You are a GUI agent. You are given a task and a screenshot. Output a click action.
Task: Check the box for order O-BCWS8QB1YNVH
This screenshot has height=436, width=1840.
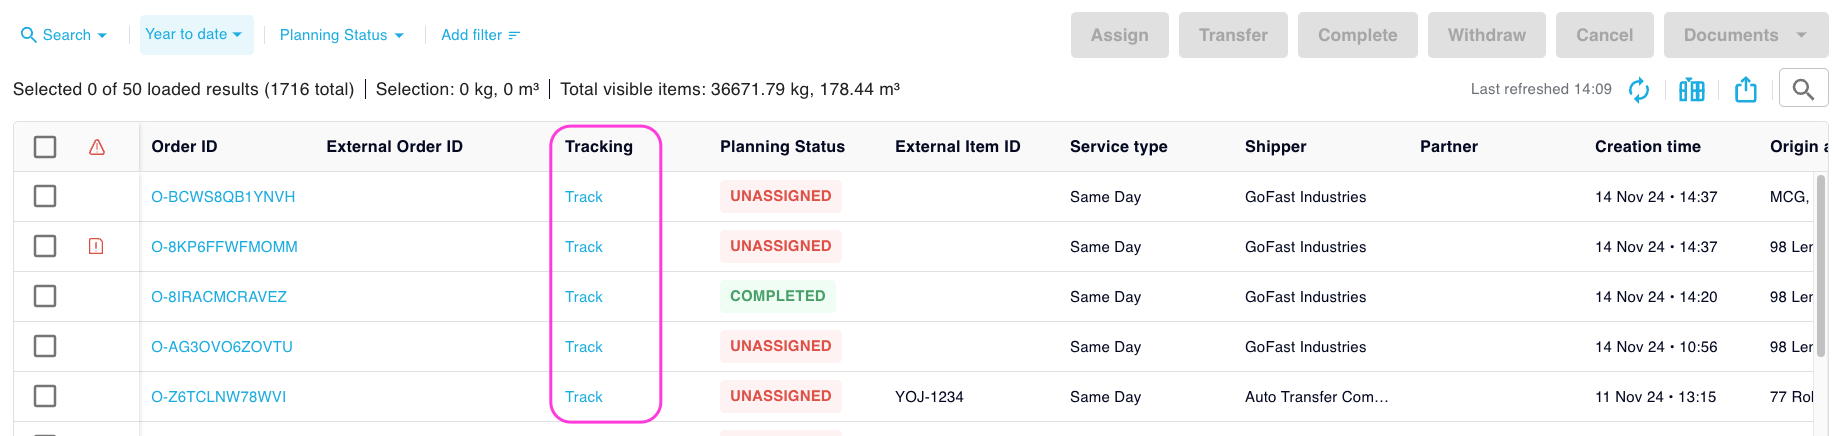(x=45, y=196)
